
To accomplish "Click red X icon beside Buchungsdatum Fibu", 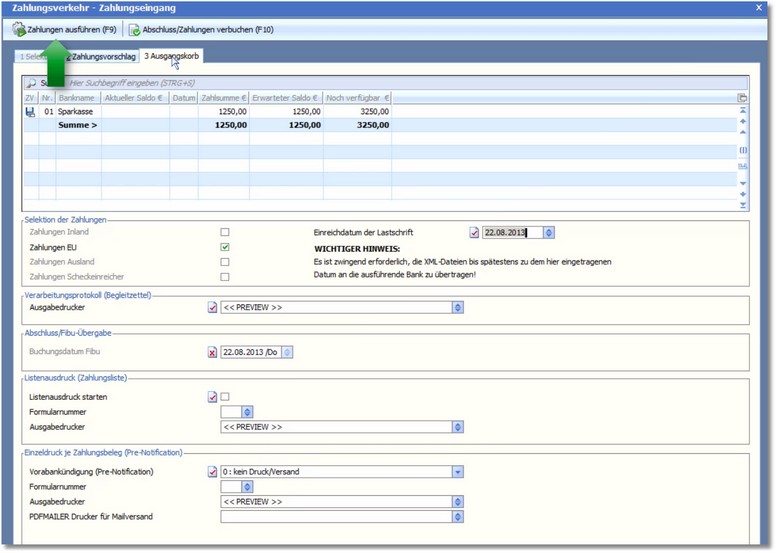I will point(212,352).
